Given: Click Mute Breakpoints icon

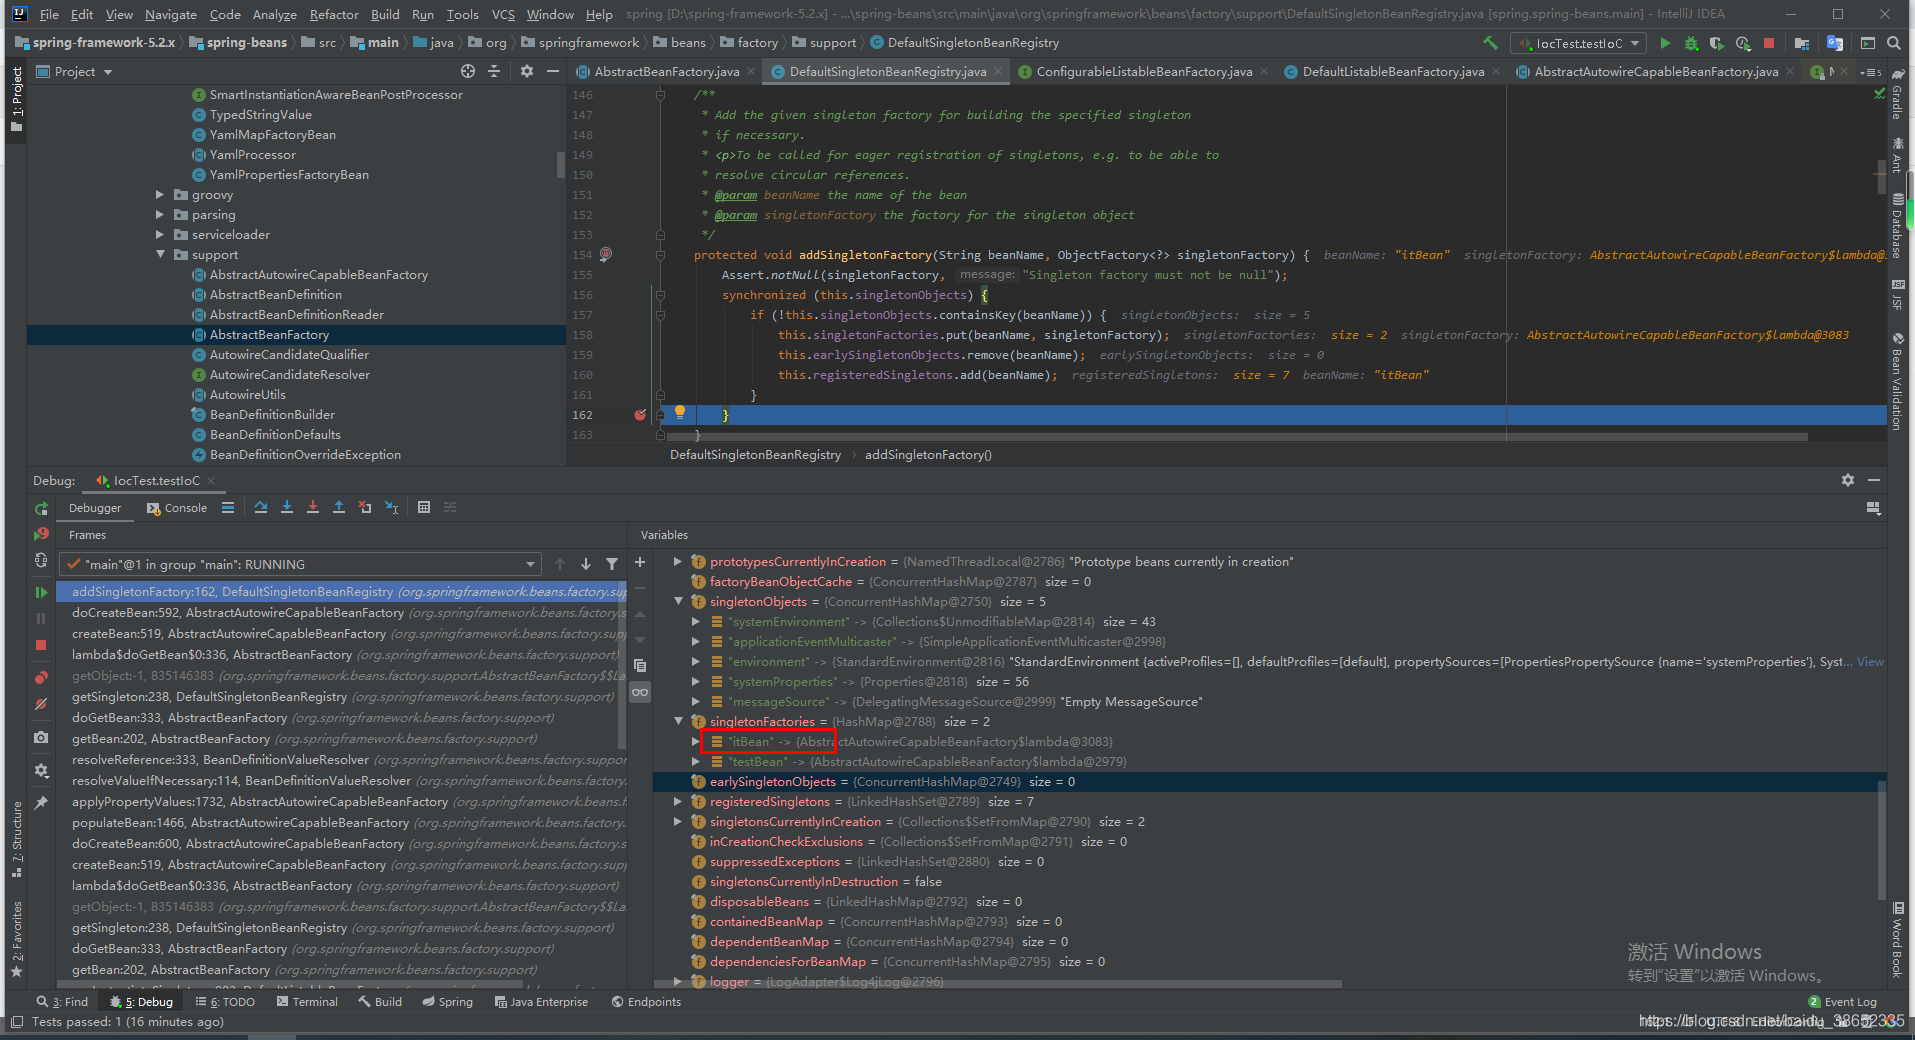Looking at the screenshot, I should [x=41, y=704].
